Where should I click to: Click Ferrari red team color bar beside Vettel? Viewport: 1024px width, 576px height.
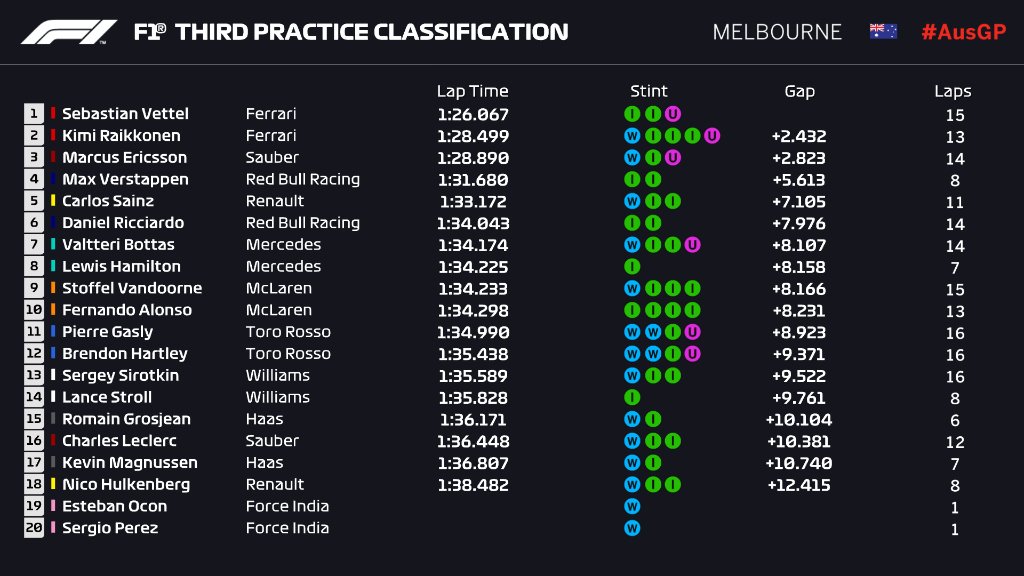click(53, 114)
